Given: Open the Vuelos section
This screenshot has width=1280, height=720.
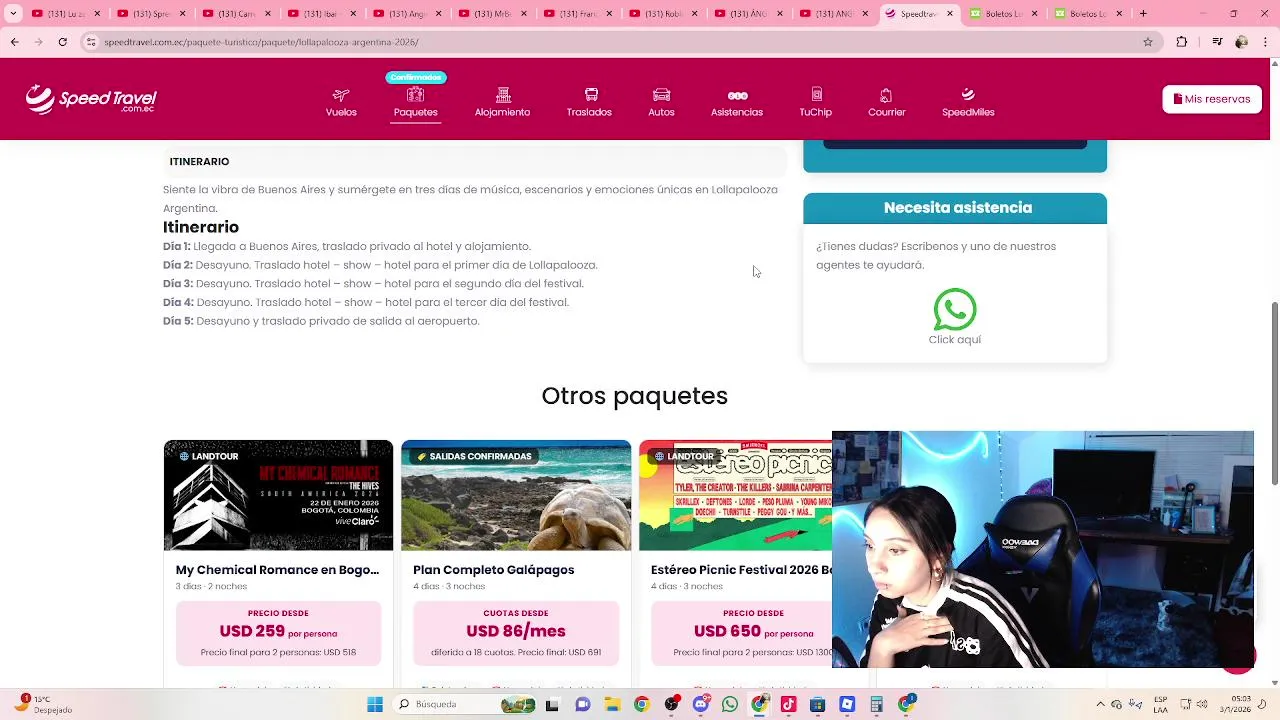Looking at the screenshot, I should click(x=341, y=102).
